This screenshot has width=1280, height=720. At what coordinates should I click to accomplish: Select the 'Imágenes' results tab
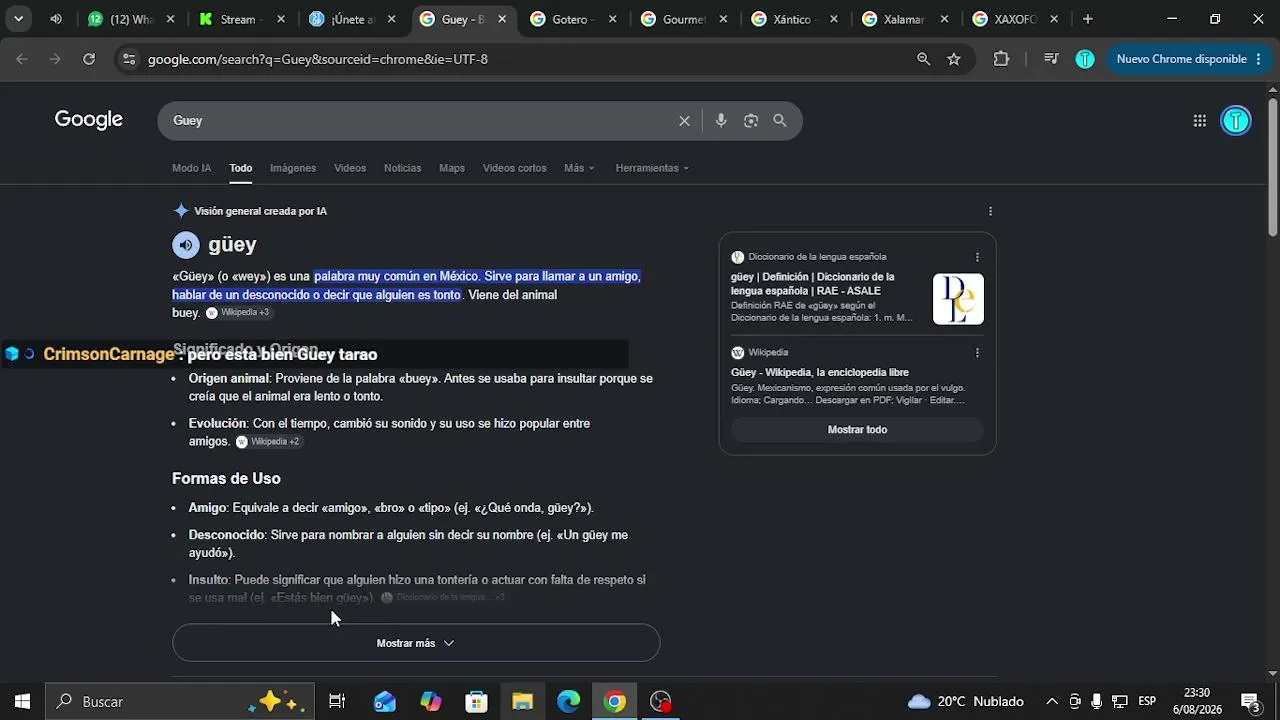coord(293,168)
